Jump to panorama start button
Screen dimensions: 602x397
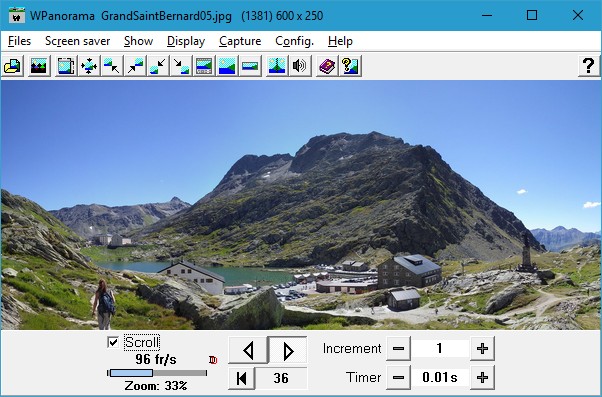coord(241,378)
